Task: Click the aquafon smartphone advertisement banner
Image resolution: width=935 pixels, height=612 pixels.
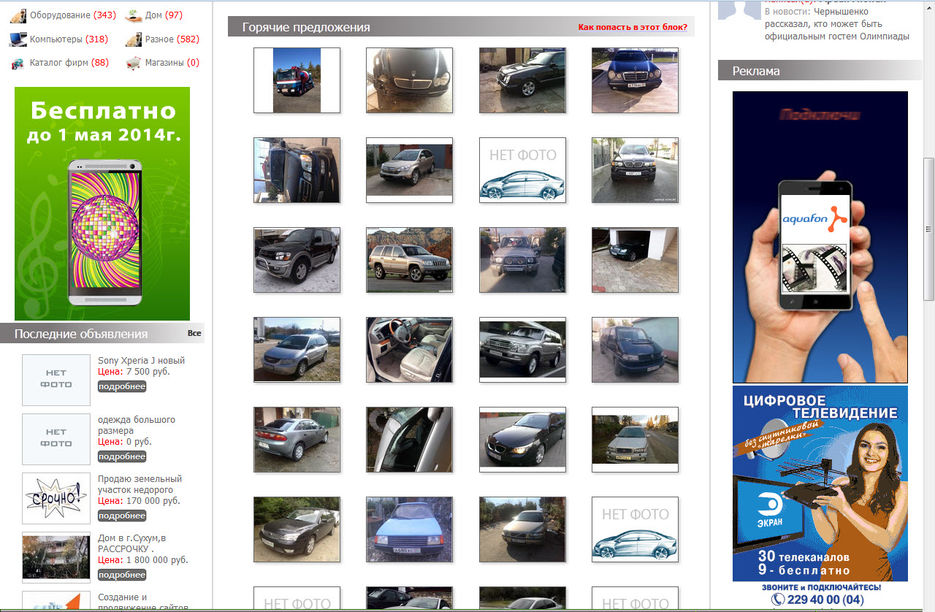Action: click(x=820, y=237)
